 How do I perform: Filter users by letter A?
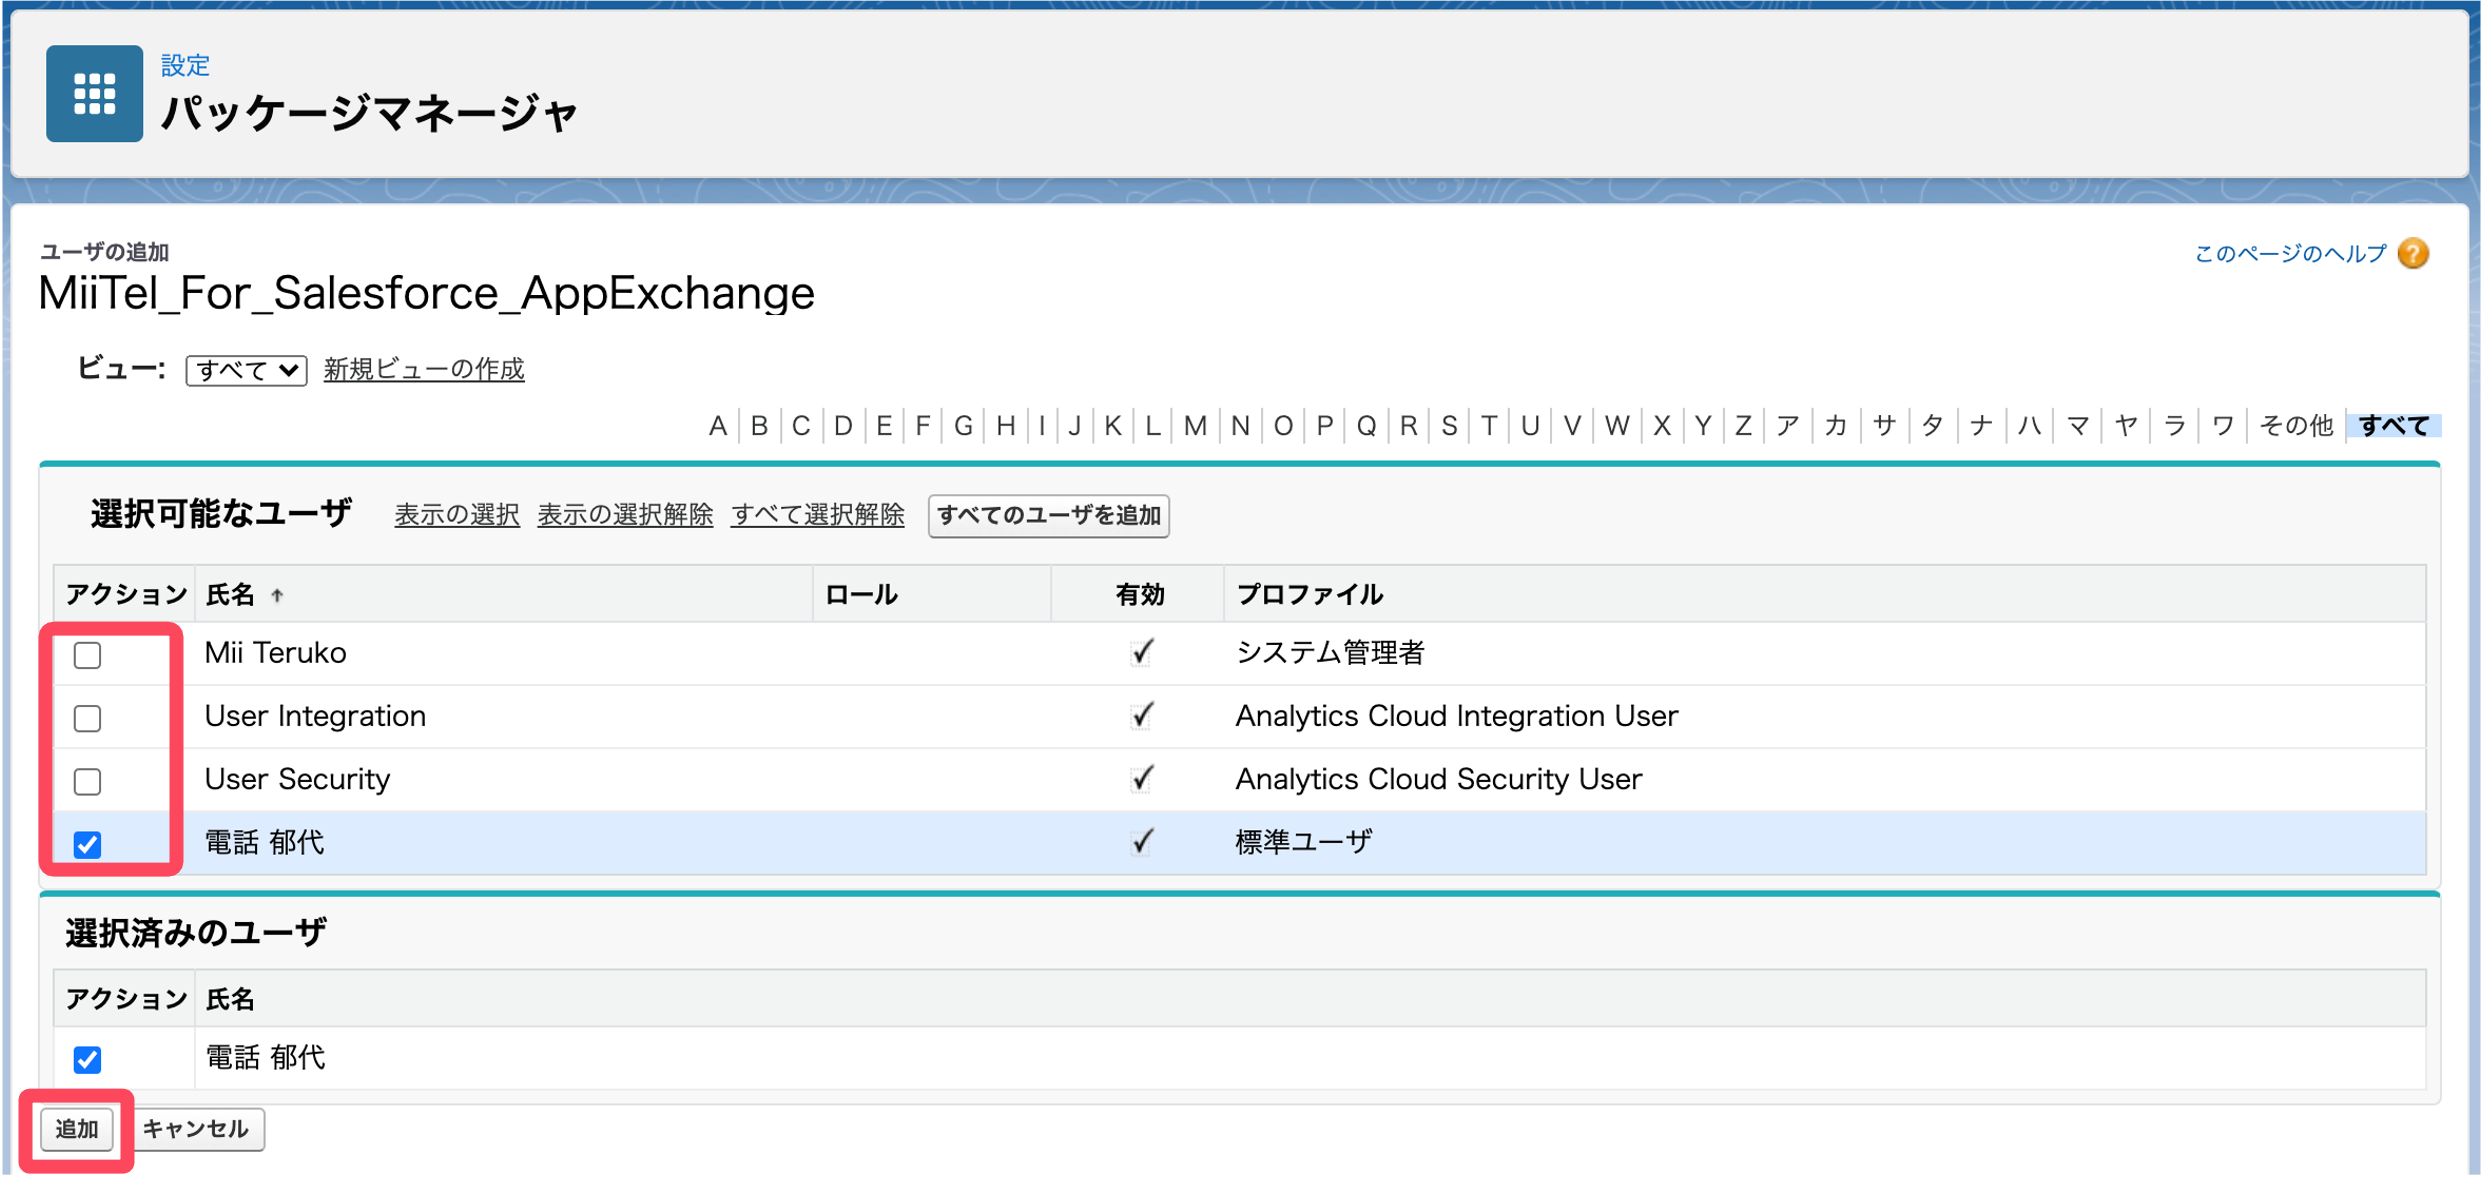coord(717,426)
